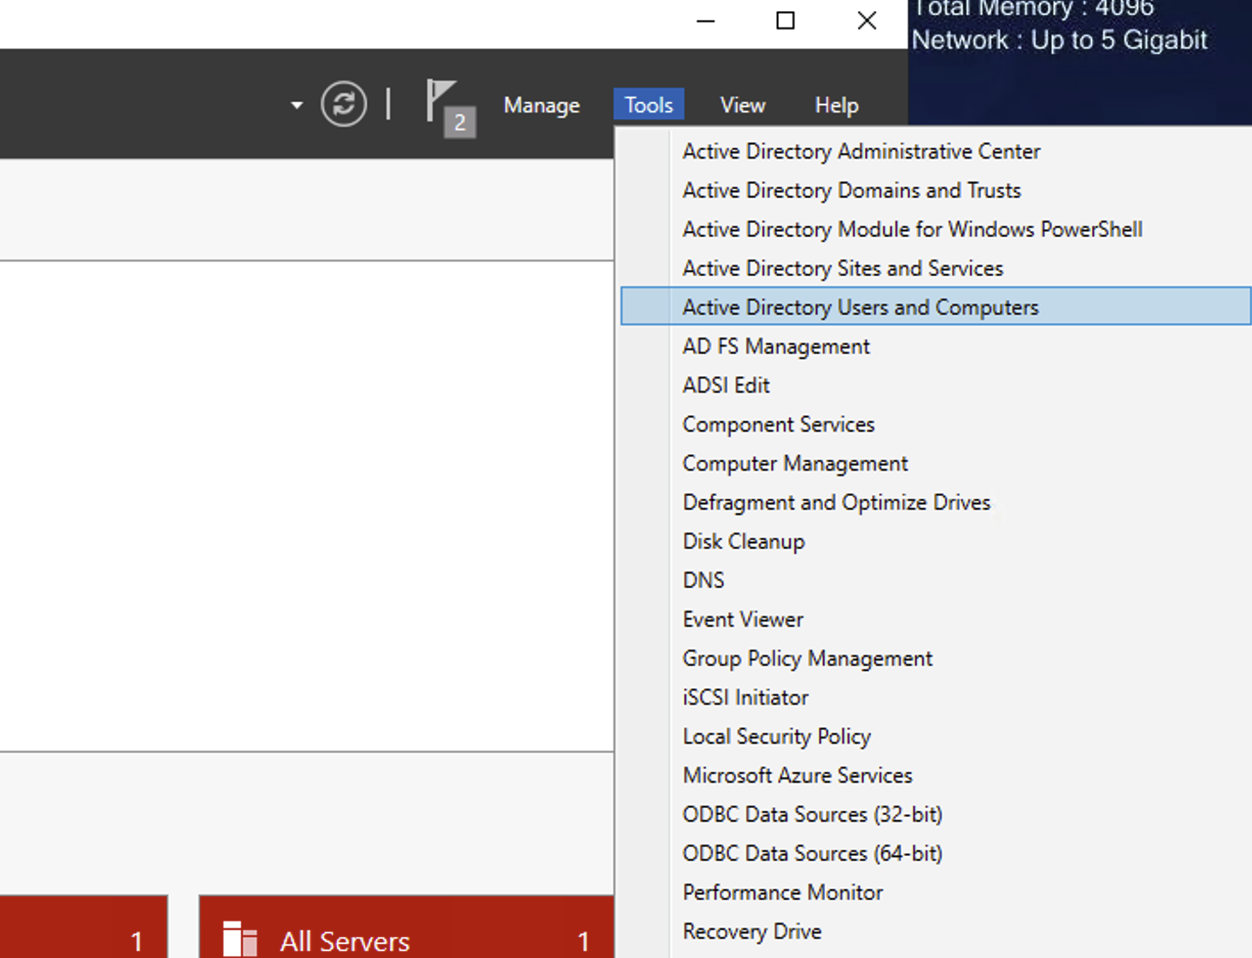
Task: Open Group Policy Management
Action: point(936,658)
